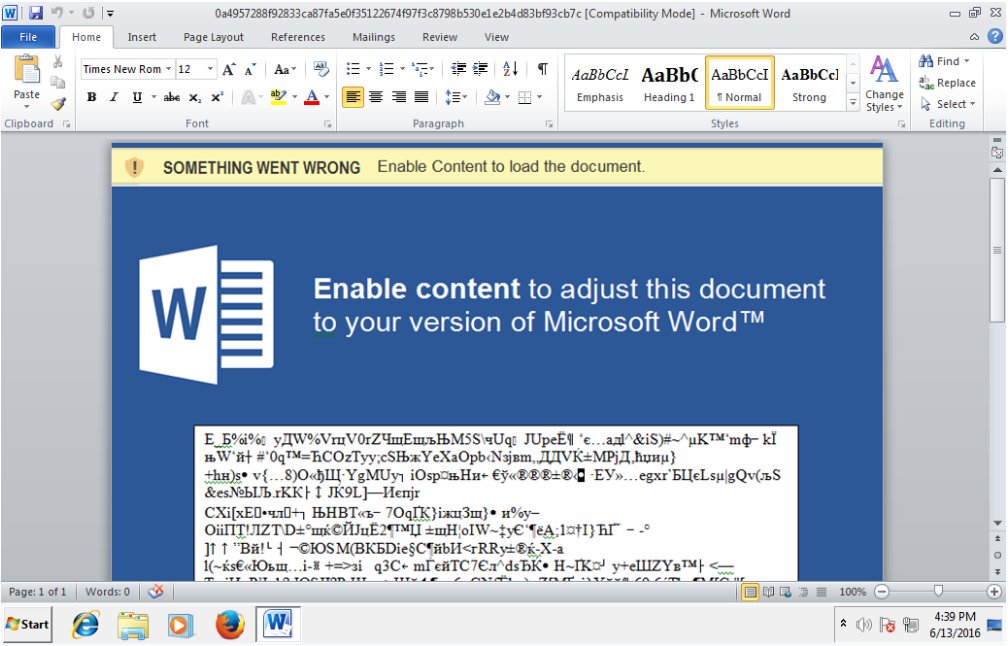Increase paragraph indent

coord(480,69)
